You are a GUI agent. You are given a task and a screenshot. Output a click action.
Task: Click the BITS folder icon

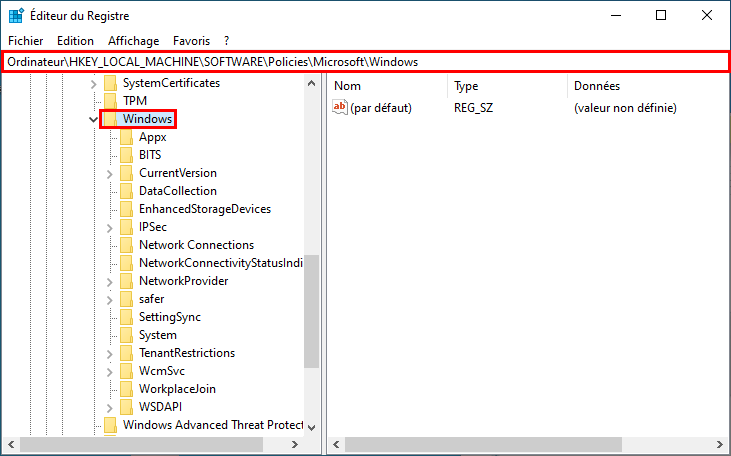click(x=126, y=155)
